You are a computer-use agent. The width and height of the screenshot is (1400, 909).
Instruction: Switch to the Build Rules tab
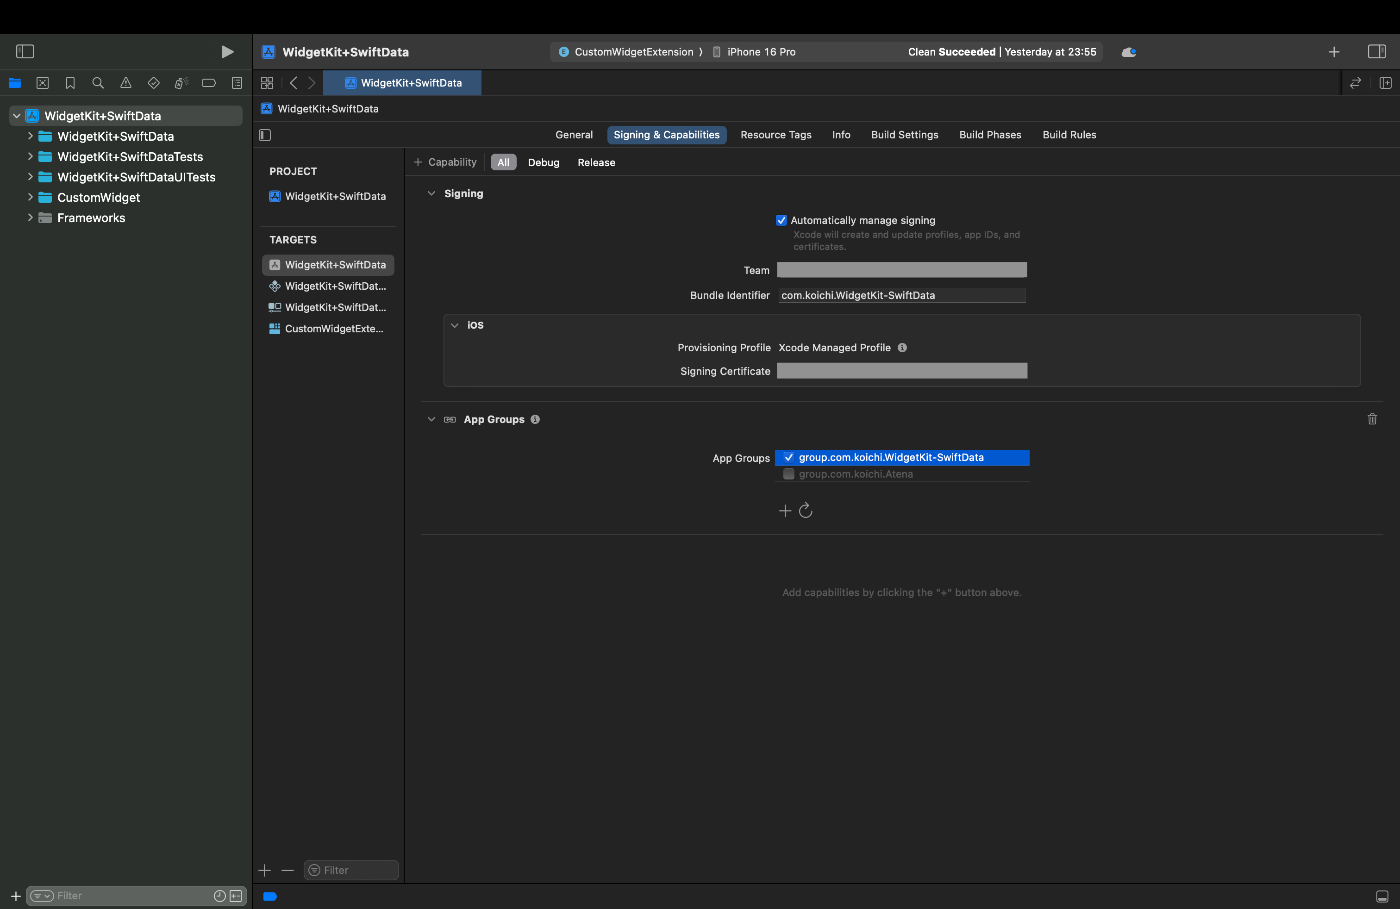pyautogui.click(x=1069, y=135)
